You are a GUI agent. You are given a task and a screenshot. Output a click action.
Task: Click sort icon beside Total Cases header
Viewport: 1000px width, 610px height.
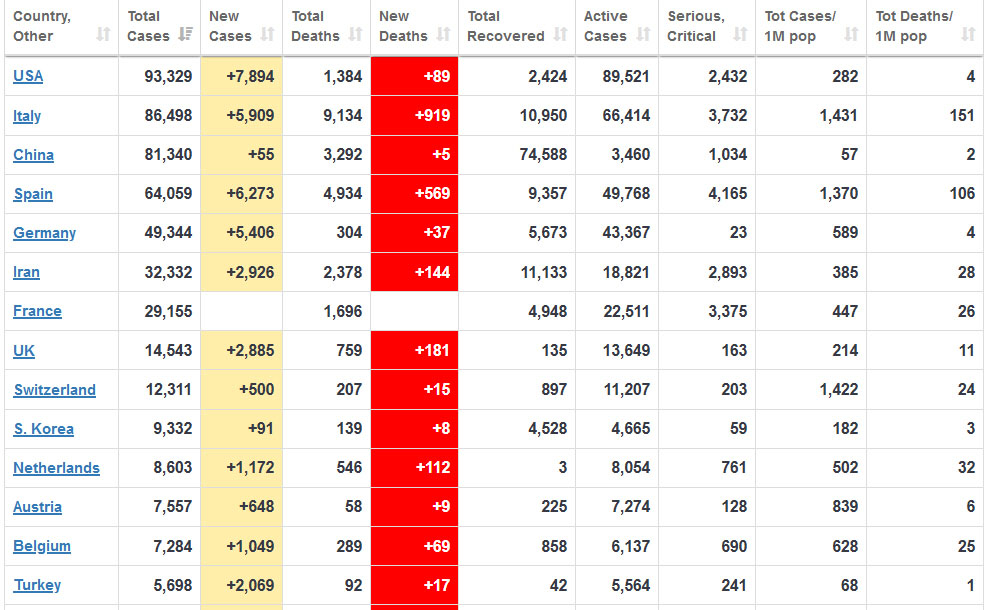point(185,36)
